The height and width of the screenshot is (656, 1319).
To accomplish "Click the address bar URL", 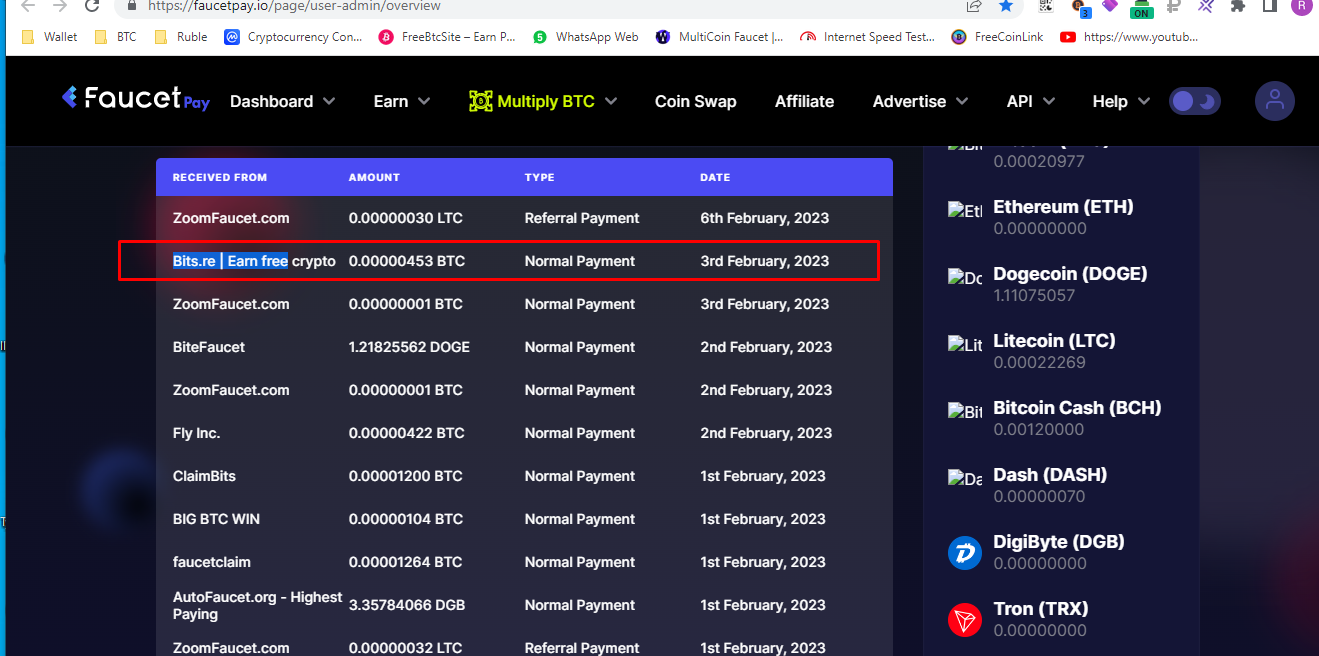I will pyautogui.click(x=294, y=6).
